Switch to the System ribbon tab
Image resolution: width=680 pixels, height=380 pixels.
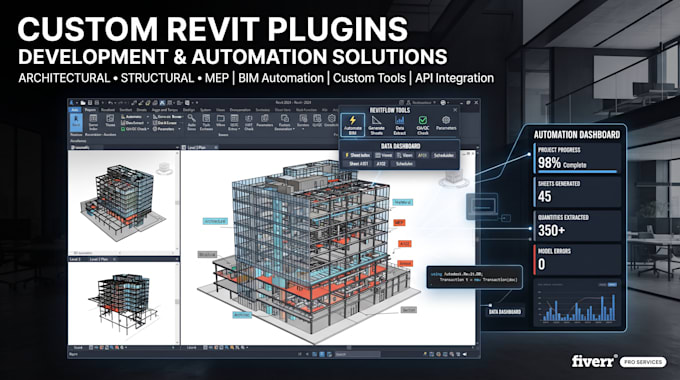tap(205, 110)
